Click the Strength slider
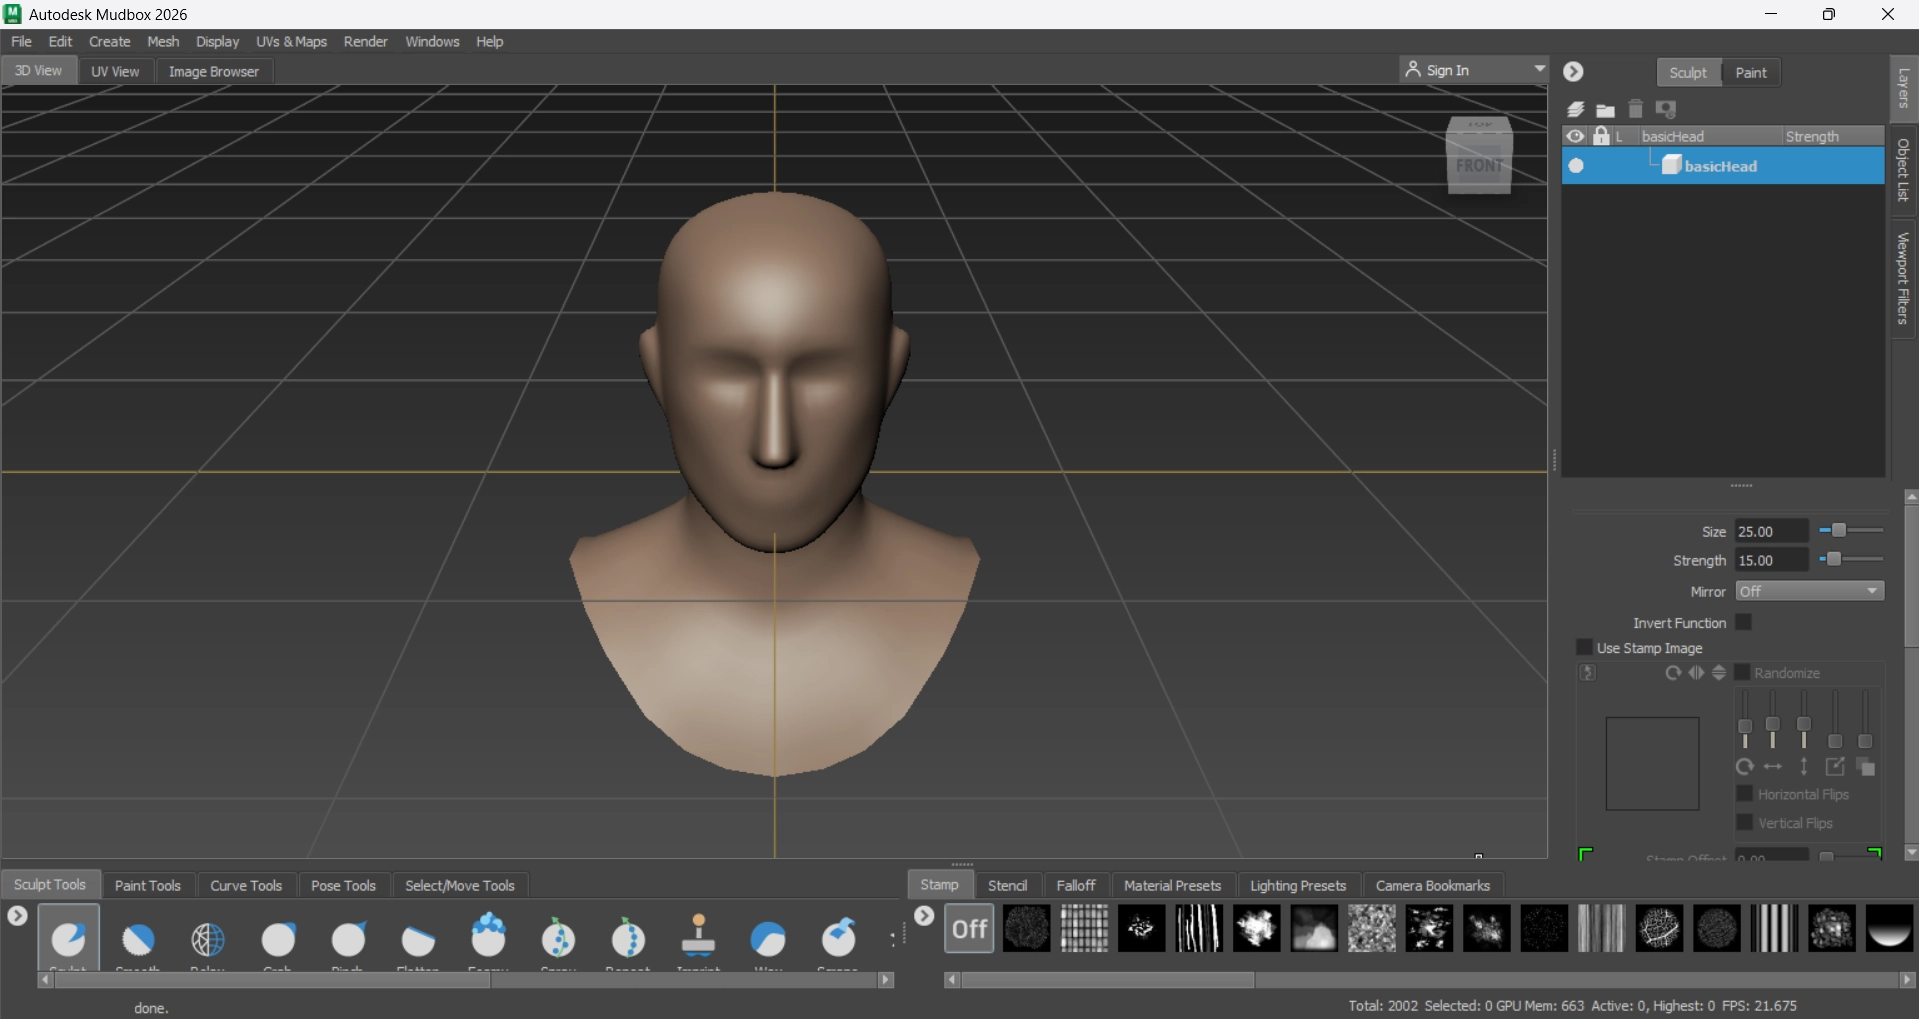Image resolution: width=1919 pixels, height=1019 pixels. 1851,560
